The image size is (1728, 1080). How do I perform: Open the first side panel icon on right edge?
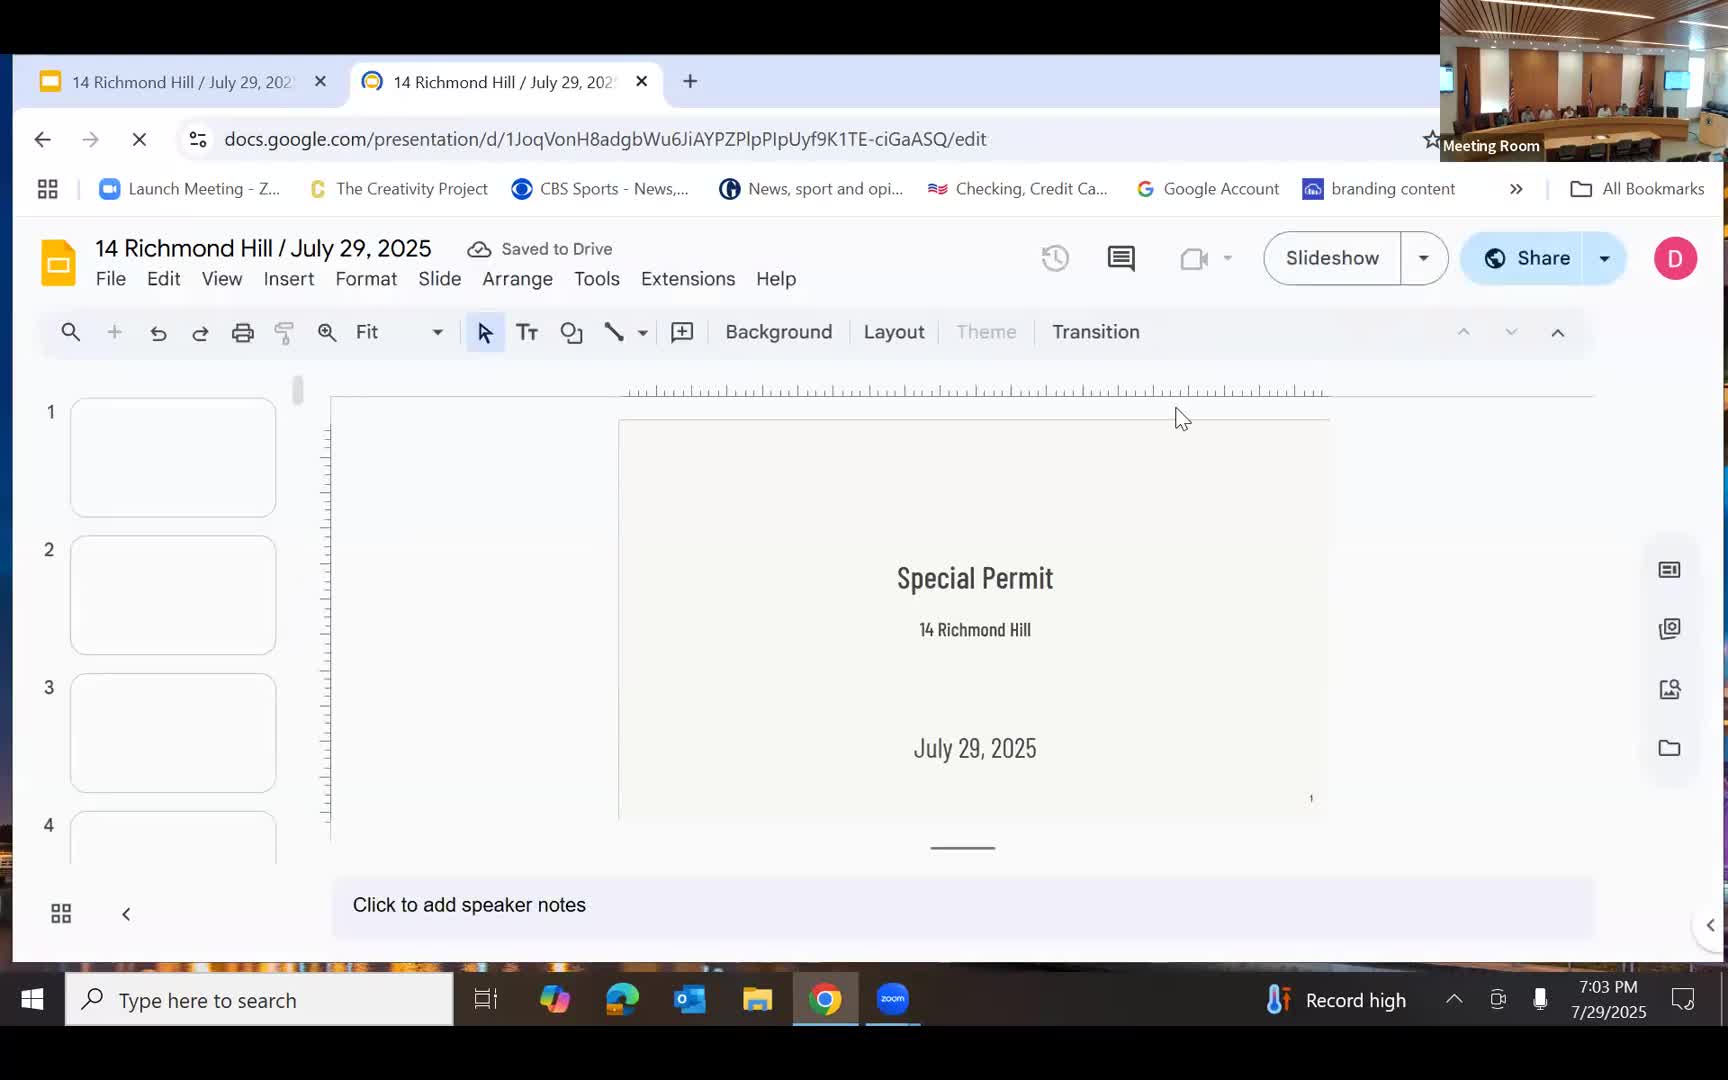click(1669, 570)
